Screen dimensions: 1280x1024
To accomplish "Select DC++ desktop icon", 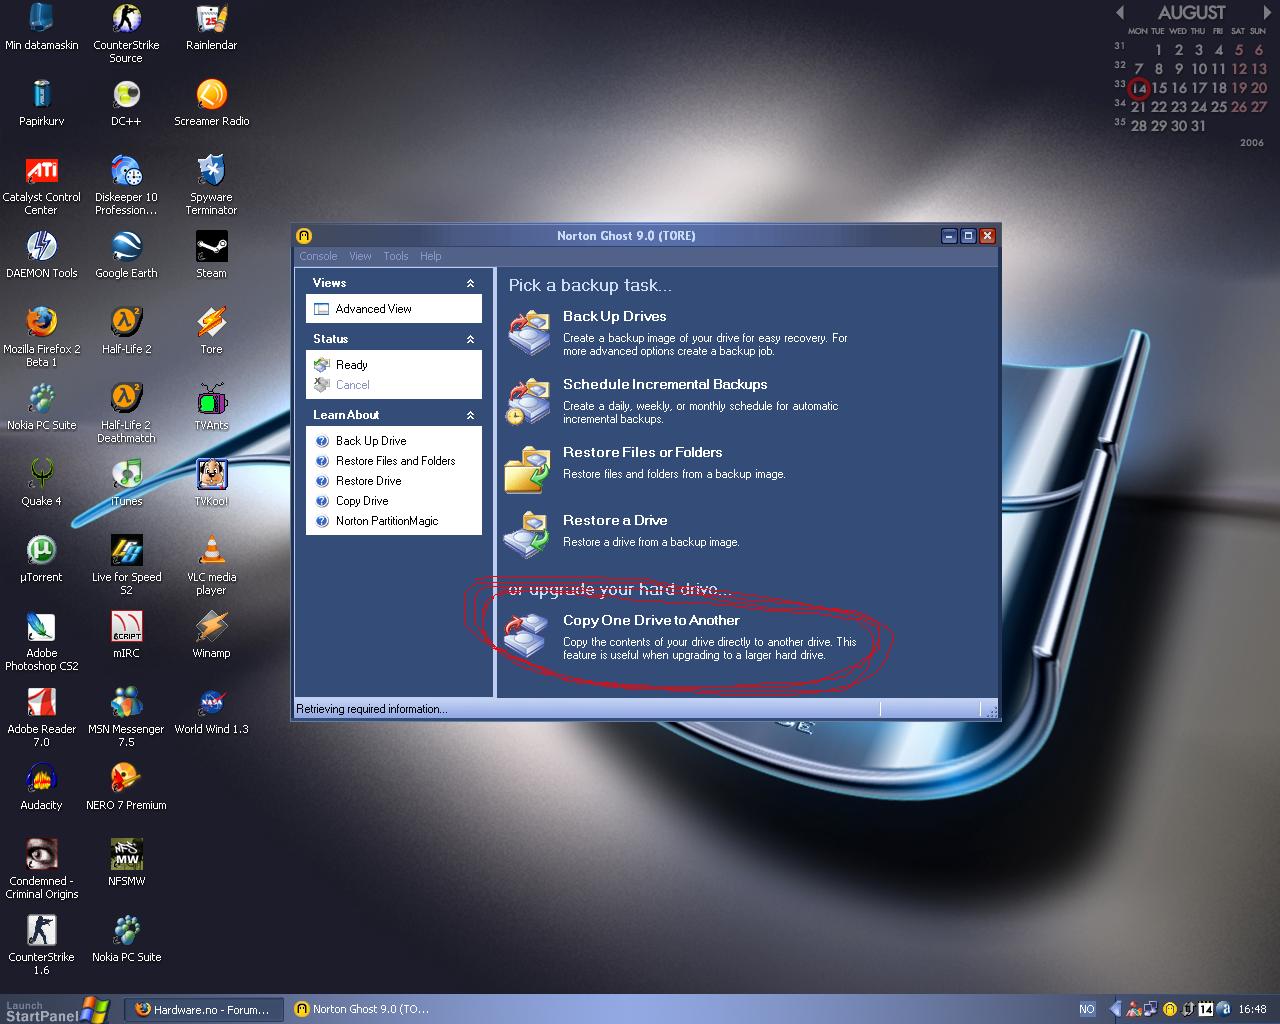I will coord(126,103).
